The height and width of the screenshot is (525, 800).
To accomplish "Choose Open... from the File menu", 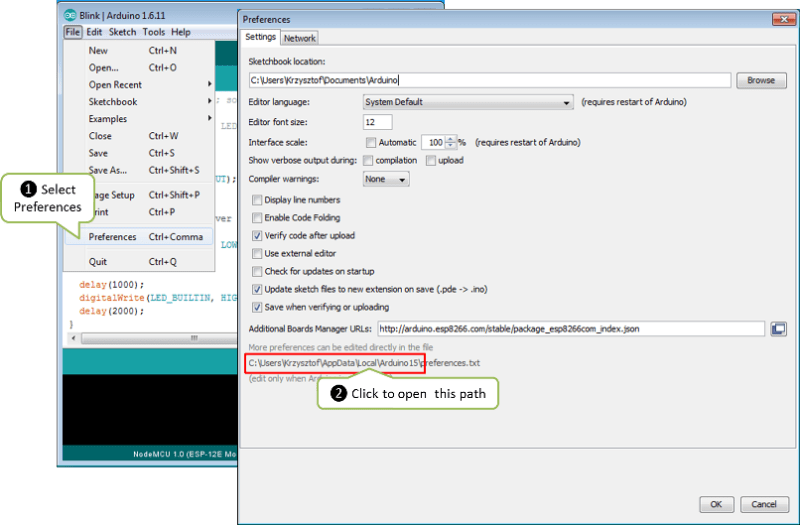I will click(x=139, y=68).
